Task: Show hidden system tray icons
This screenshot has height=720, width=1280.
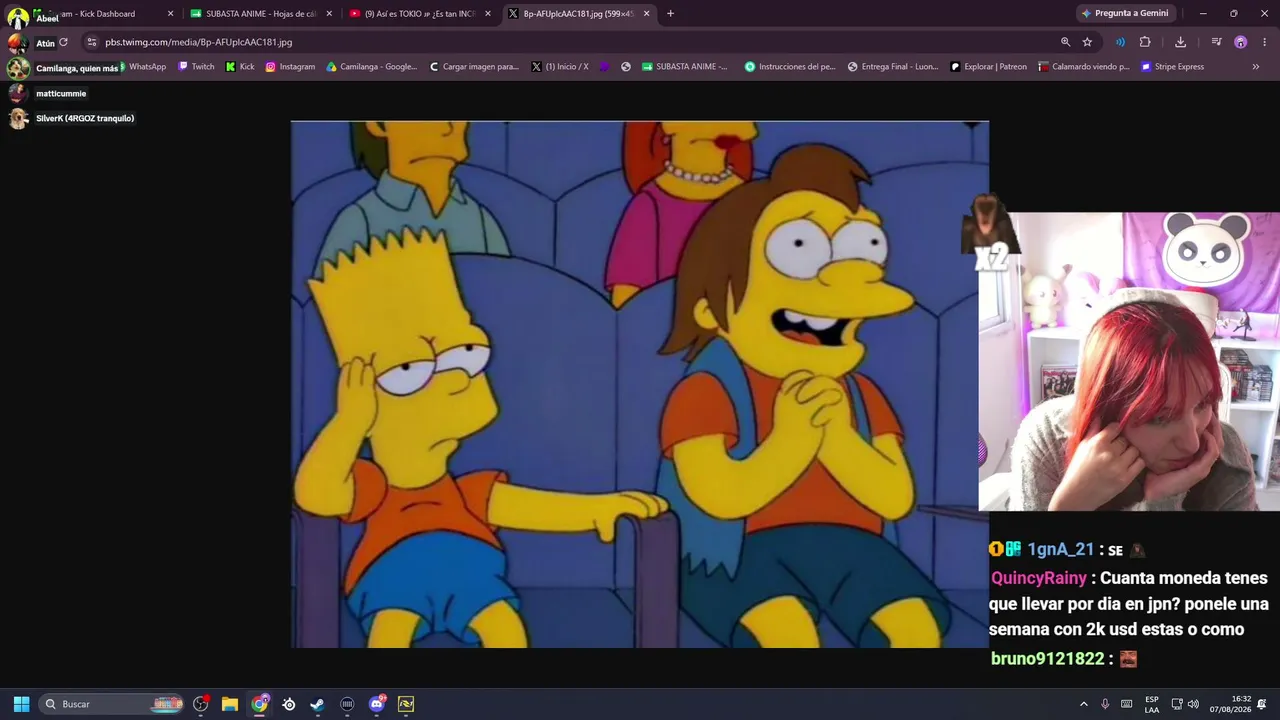Action: click(x=1083, y=704)
